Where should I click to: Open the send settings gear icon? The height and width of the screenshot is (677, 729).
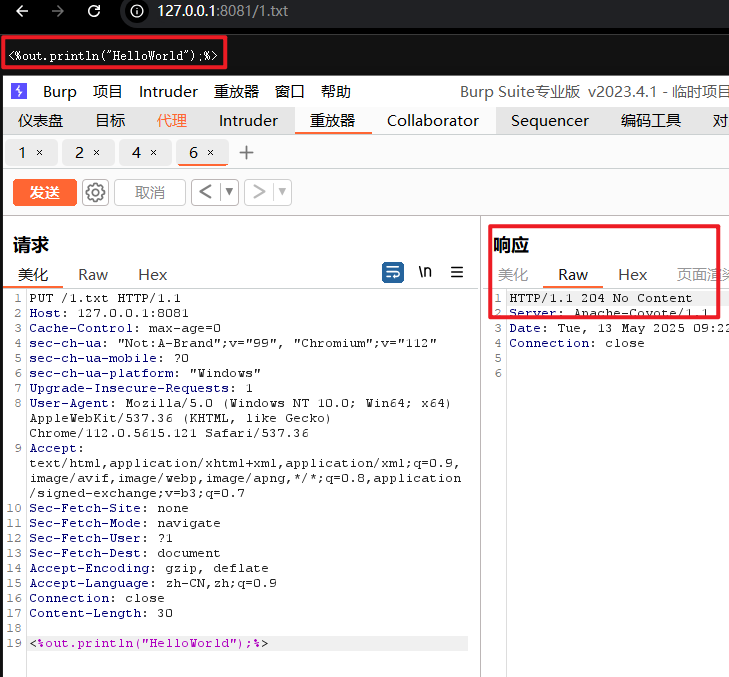[x=95, y=193]
